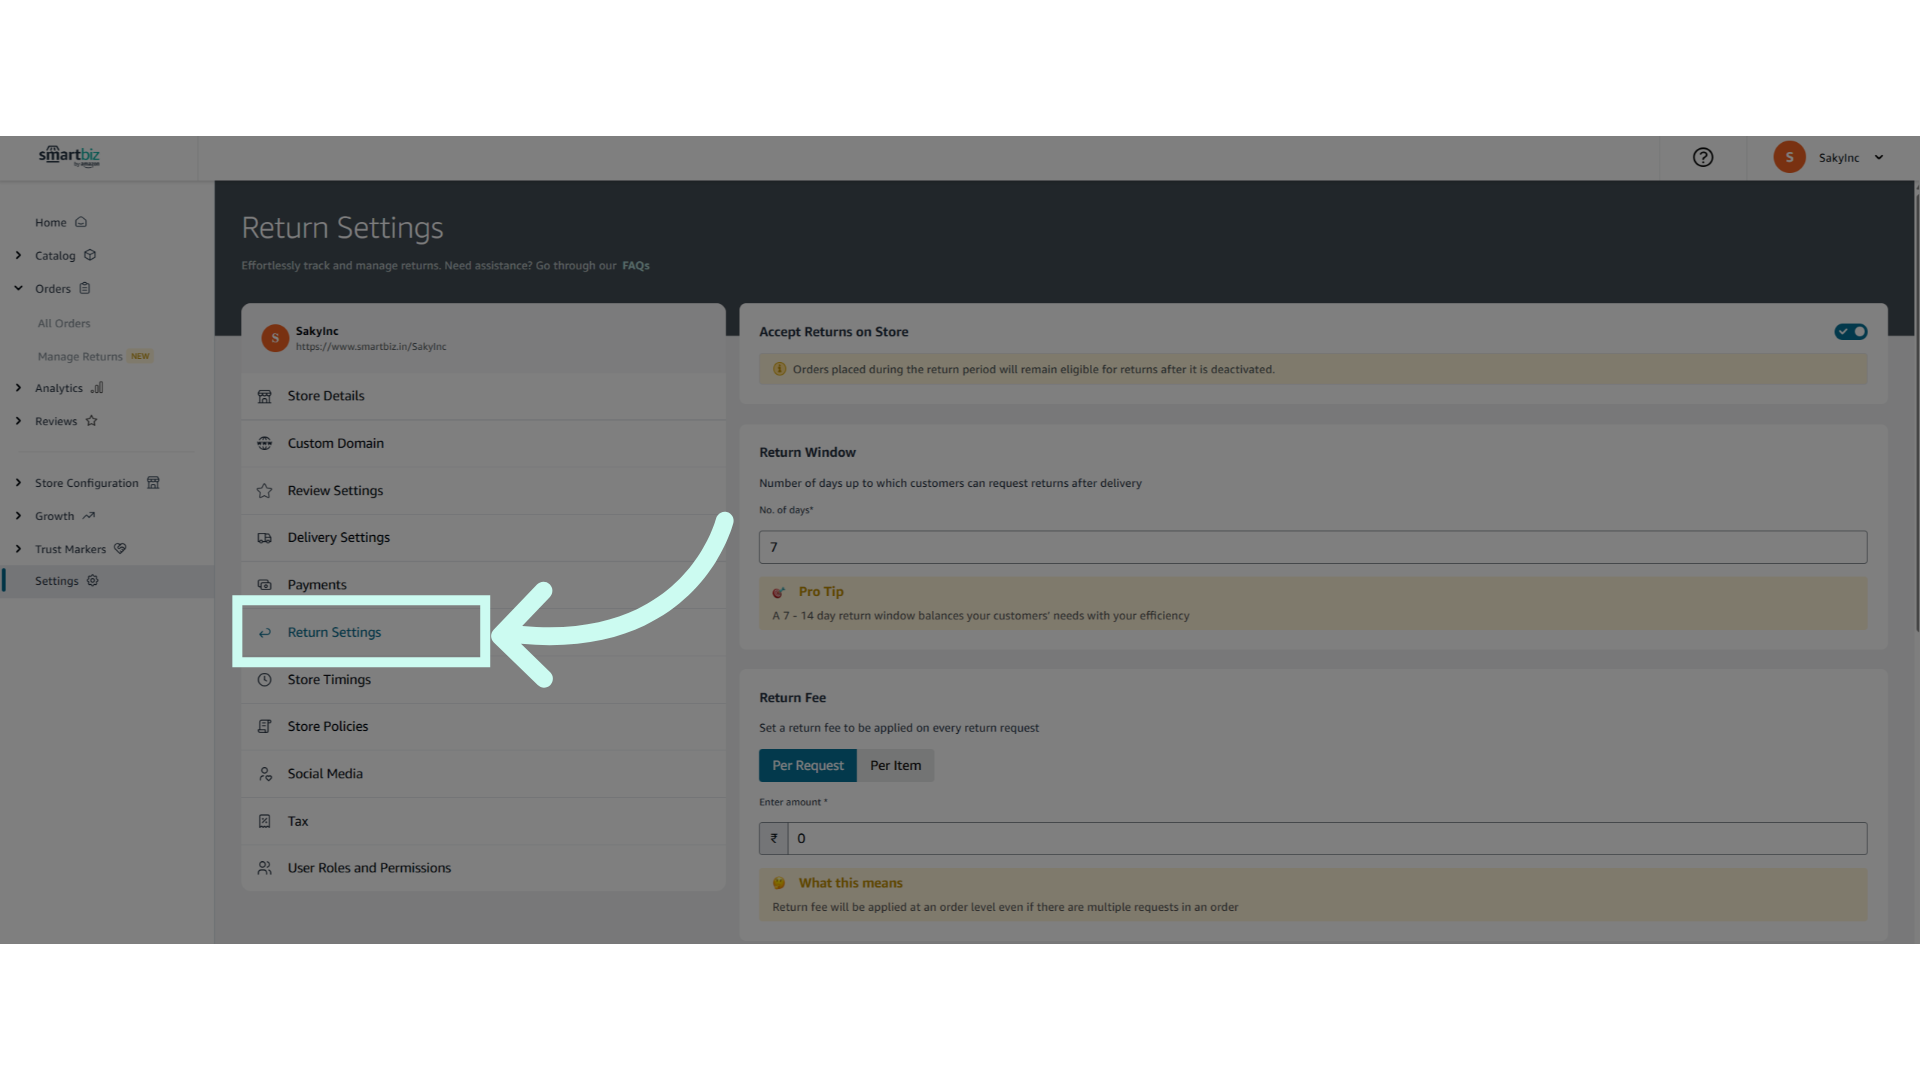Open Manage Returns in sidebar
The height and width of the screenshot is (1080, 1920).
[80, 356]
